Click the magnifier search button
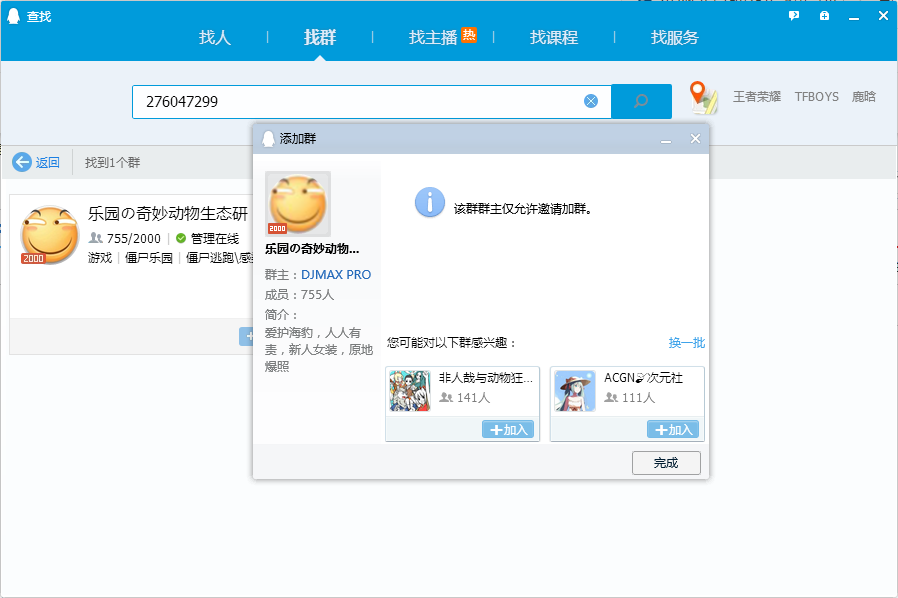 pos(641,101)
